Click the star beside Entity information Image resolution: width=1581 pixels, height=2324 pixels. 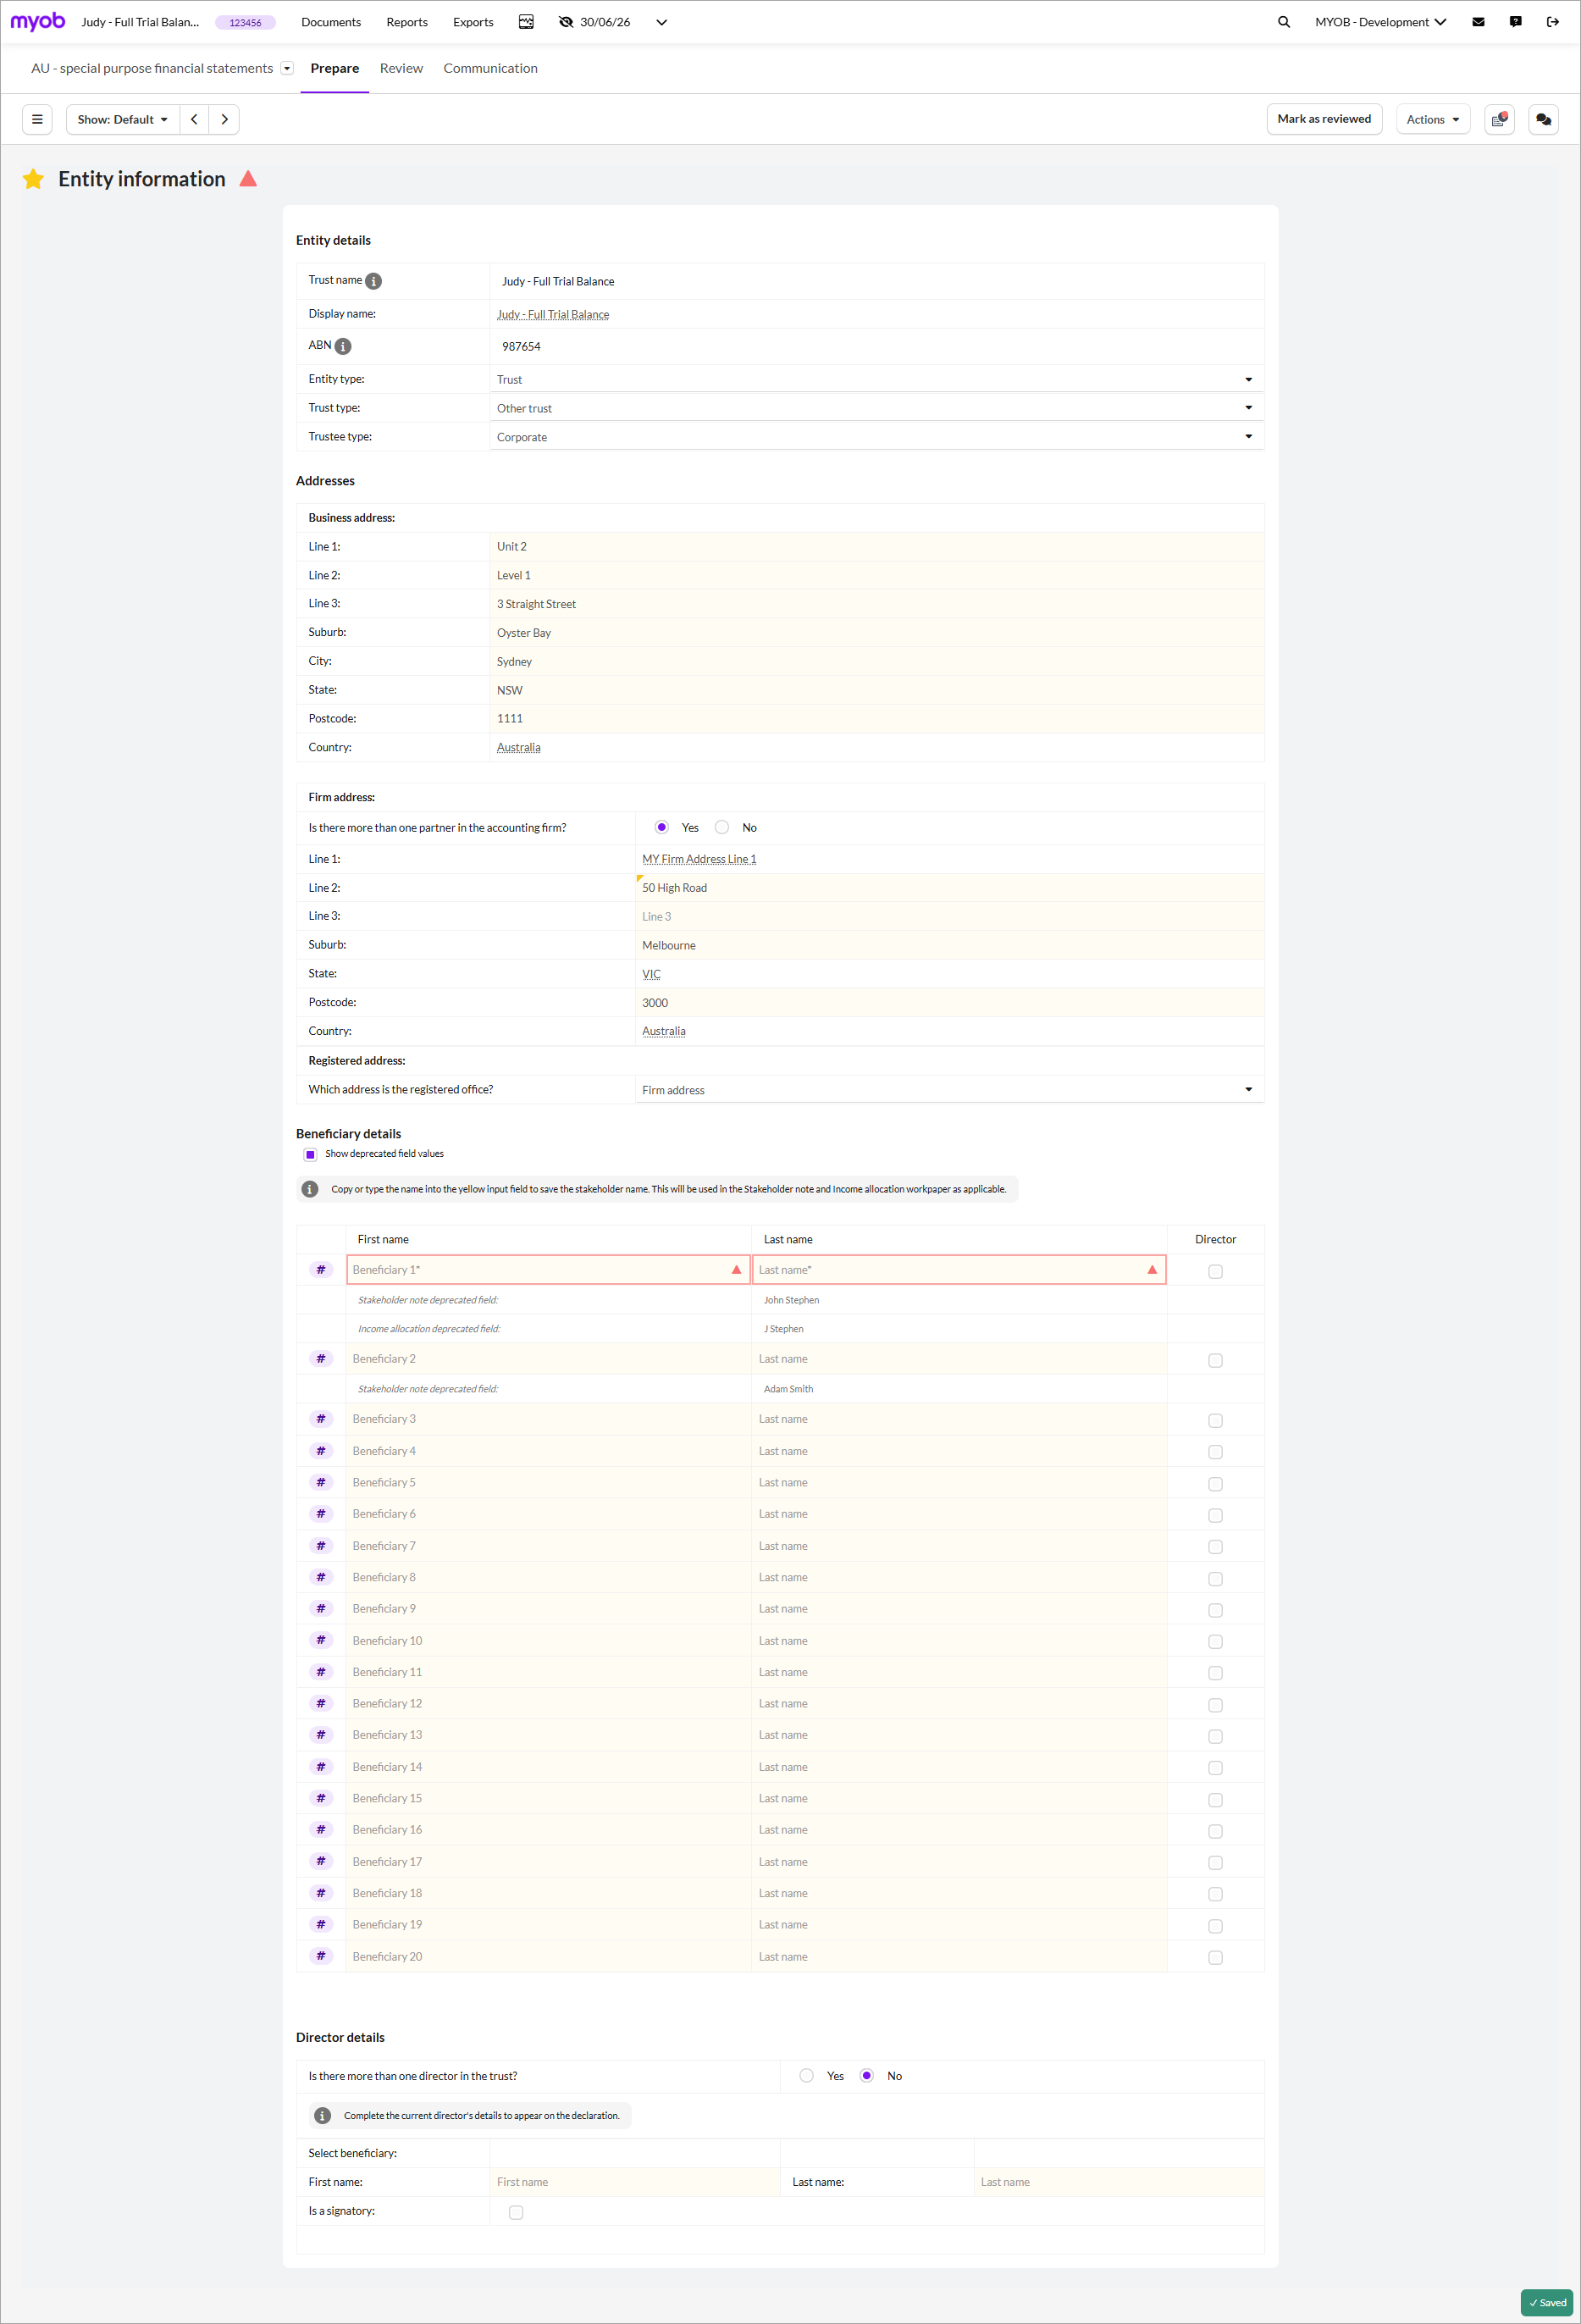33,179
